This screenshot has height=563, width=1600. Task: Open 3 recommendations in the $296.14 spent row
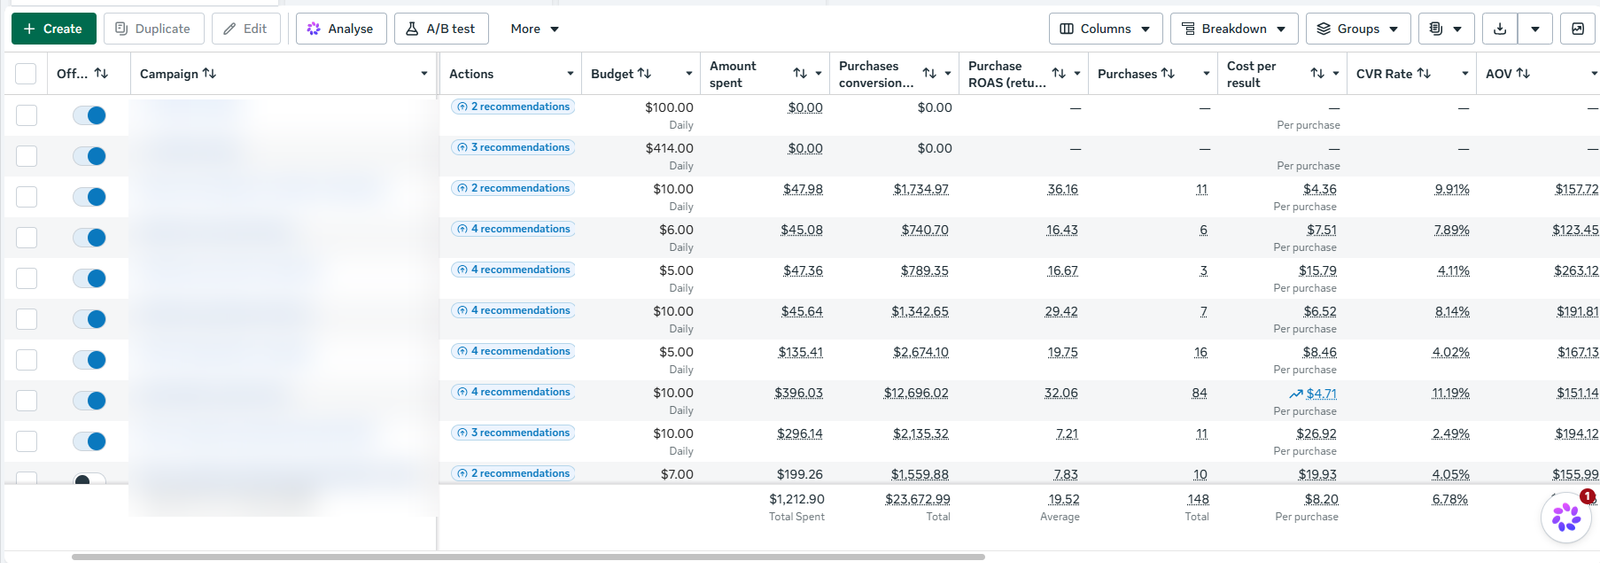point(513,433)
